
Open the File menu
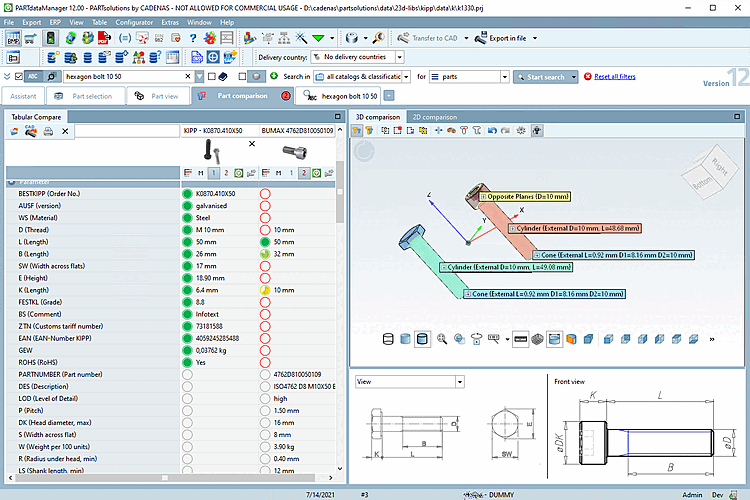9,22
